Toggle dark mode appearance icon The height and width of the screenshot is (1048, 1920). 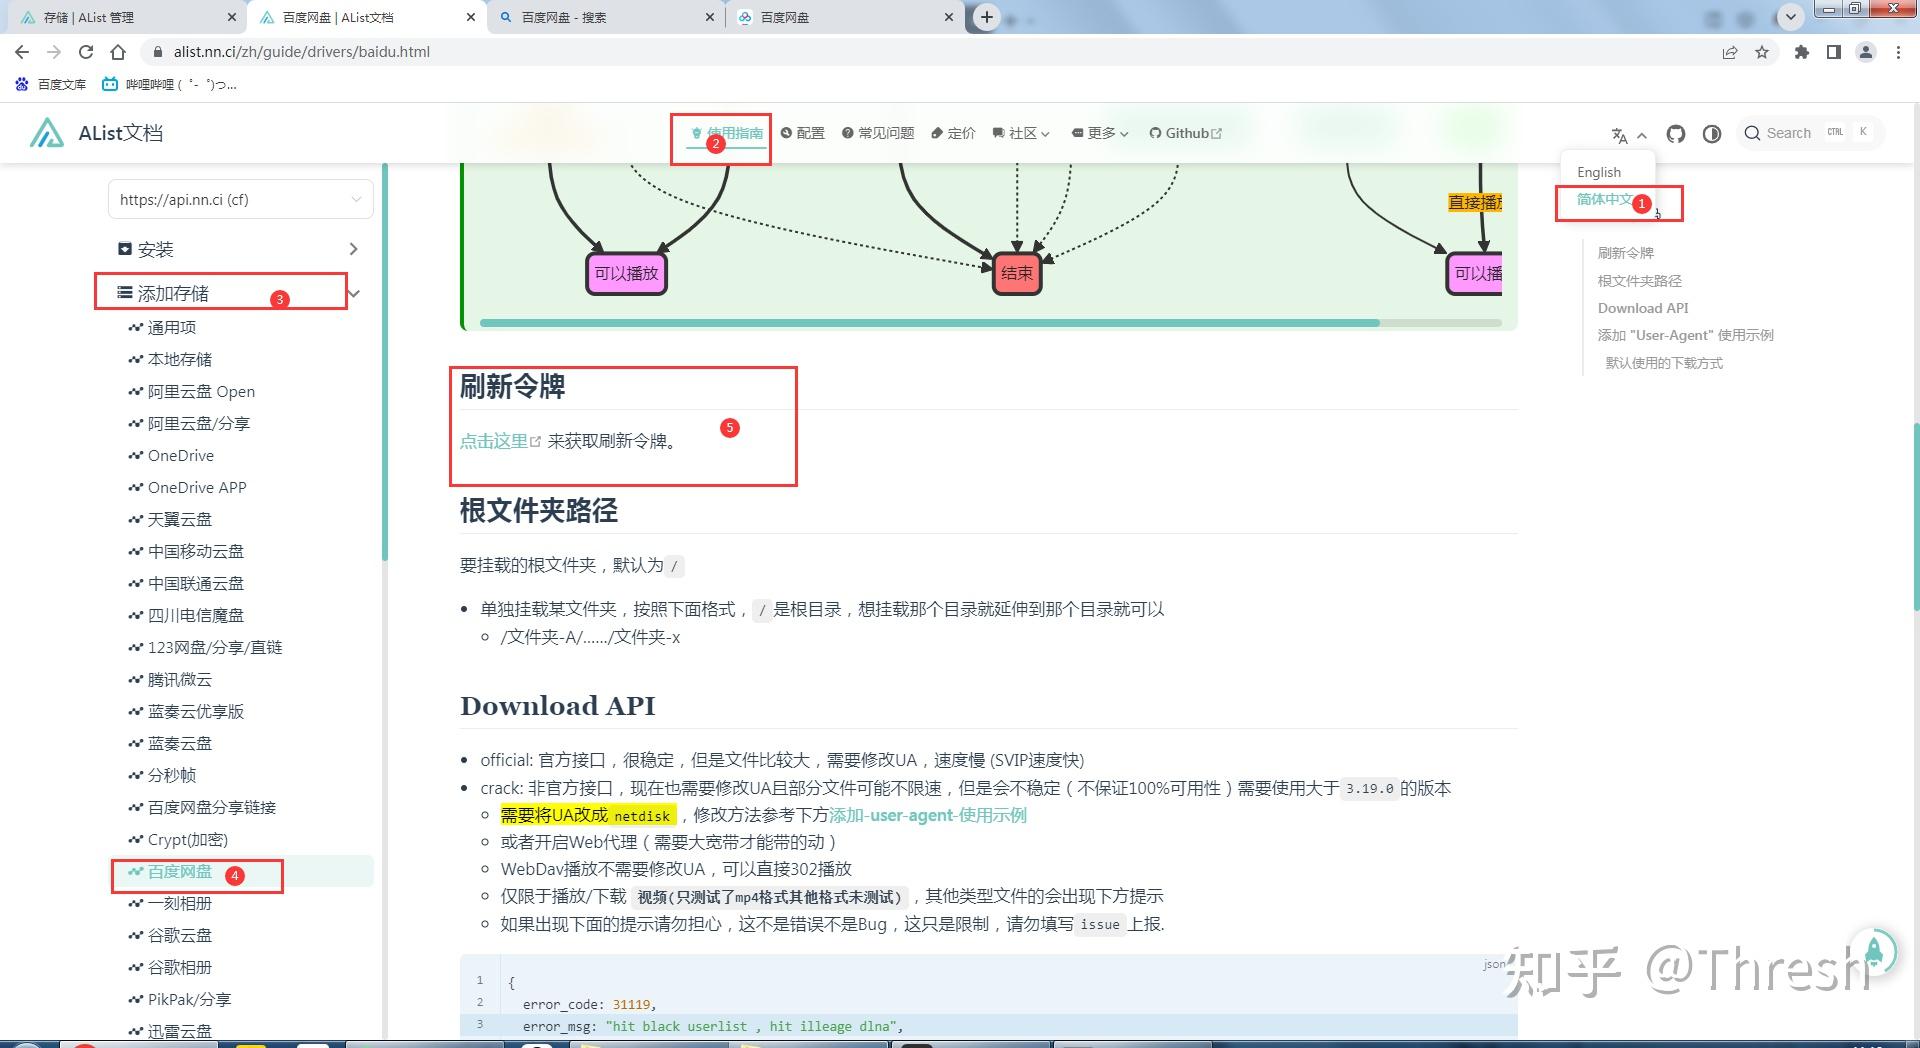tap(1712, 133)
